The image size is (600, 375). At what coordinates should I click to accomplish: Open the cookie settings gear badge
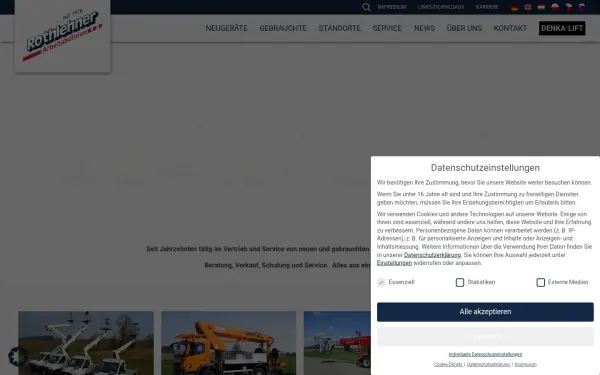point(17,357)
